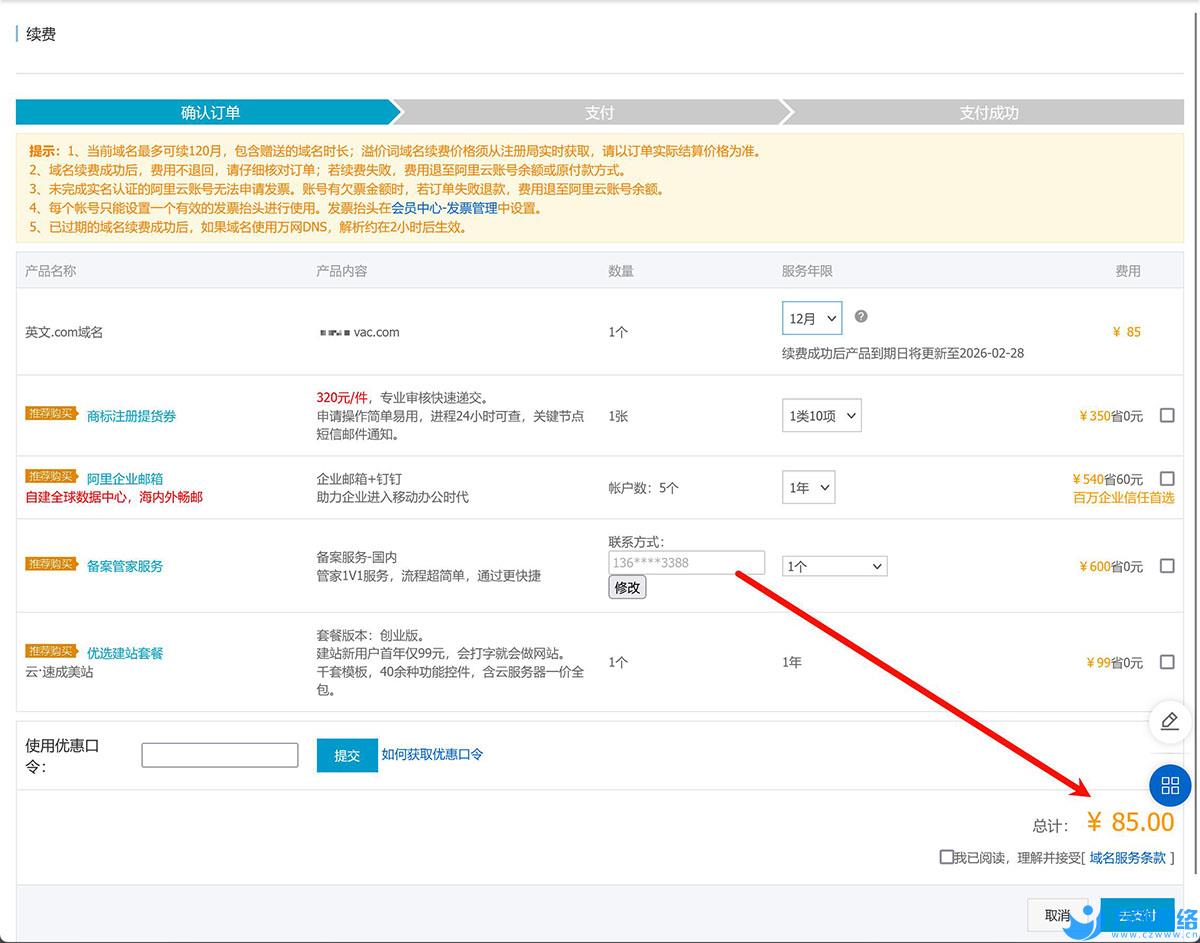Open the 12月 service period dropdown
The height and width of the screenshot is (943, 1200).
pos(811,318)
